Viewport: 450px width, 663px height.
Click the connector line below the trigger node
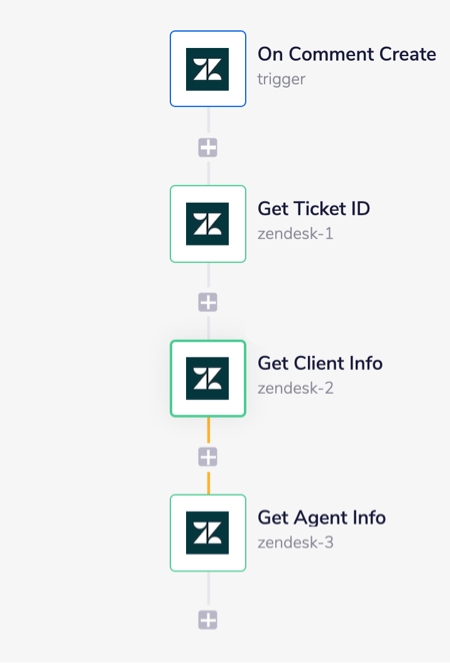[x=208, y=120]
